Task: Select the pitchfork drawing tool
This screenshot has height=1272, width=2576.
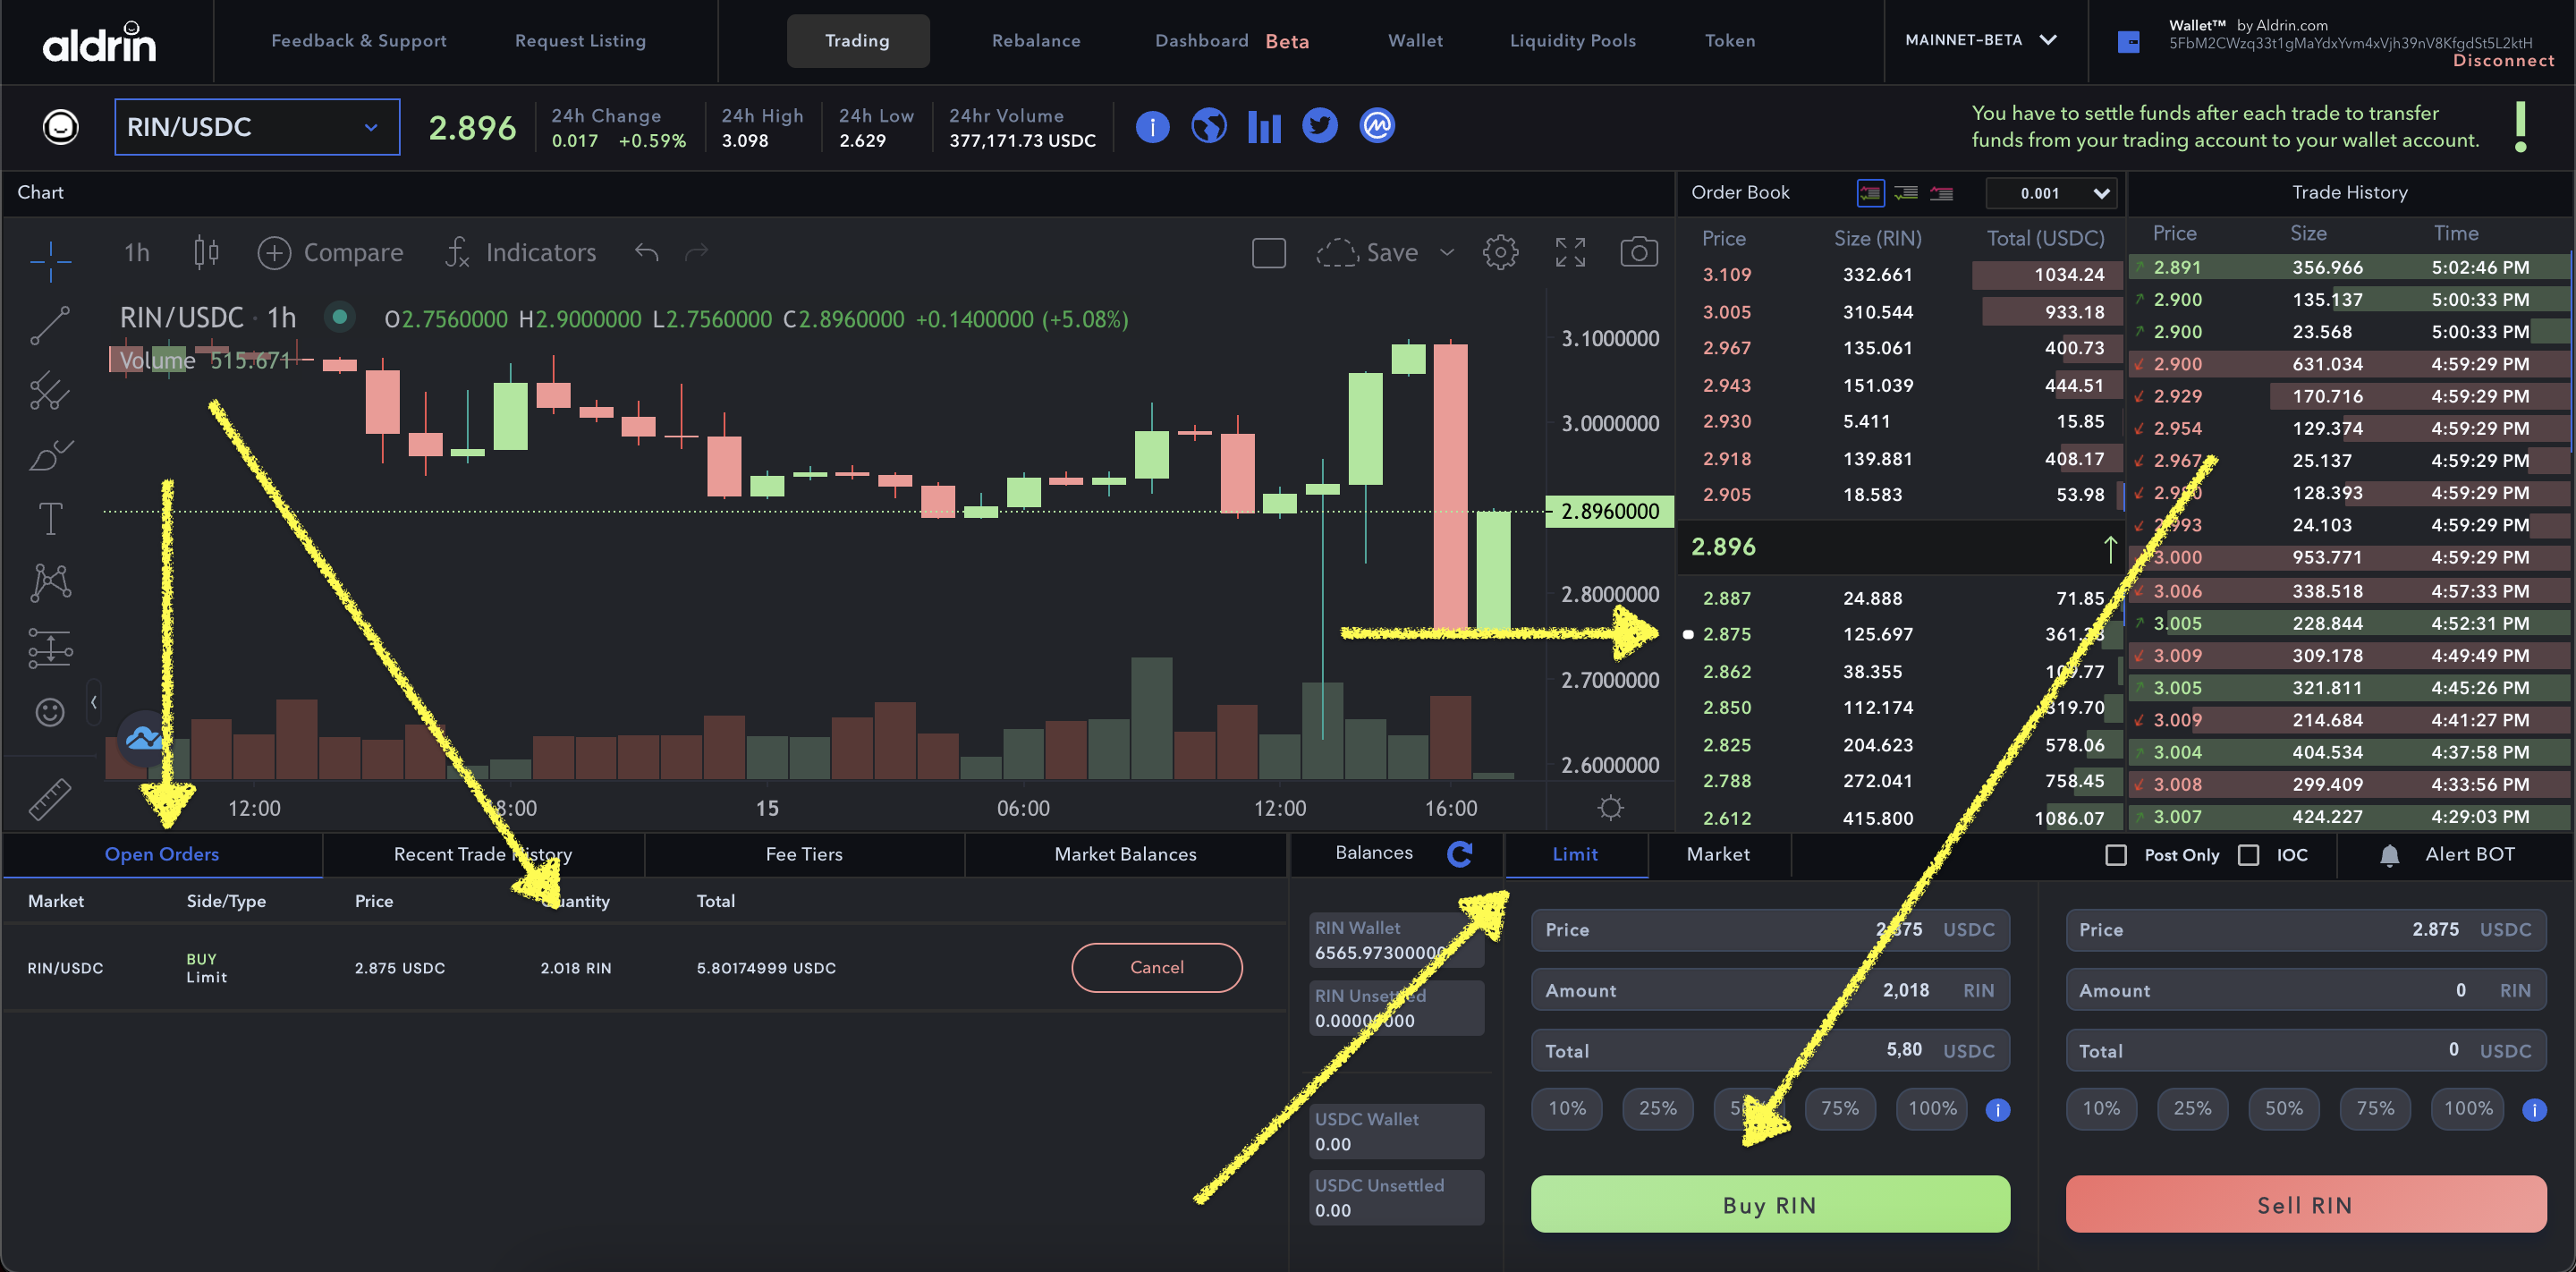Action: [x=50, y=391]
